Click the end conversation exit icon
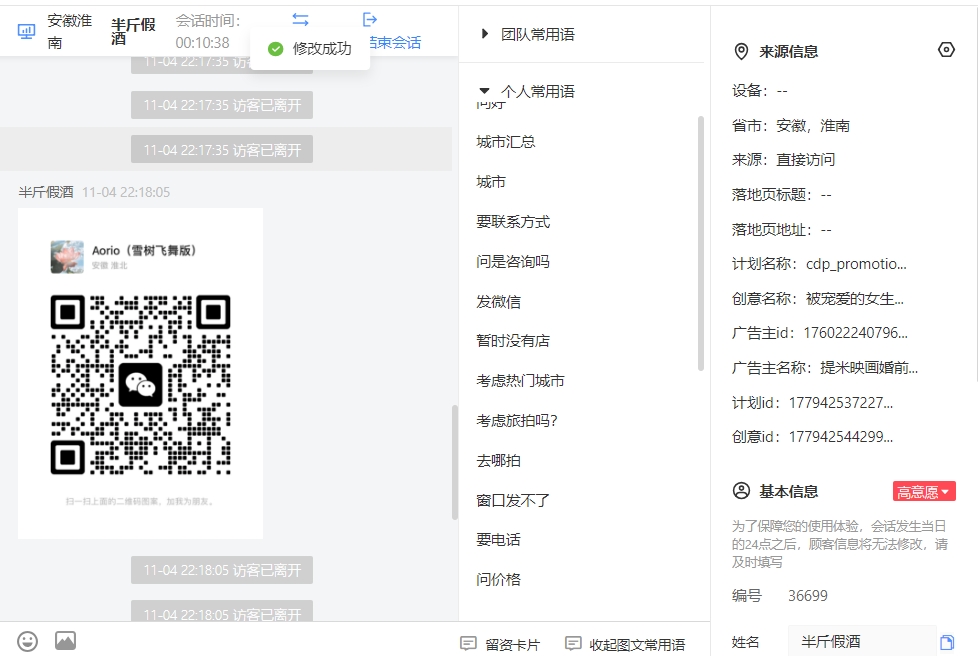The width and height of the screenshot is (978, 656). [370, 20]
